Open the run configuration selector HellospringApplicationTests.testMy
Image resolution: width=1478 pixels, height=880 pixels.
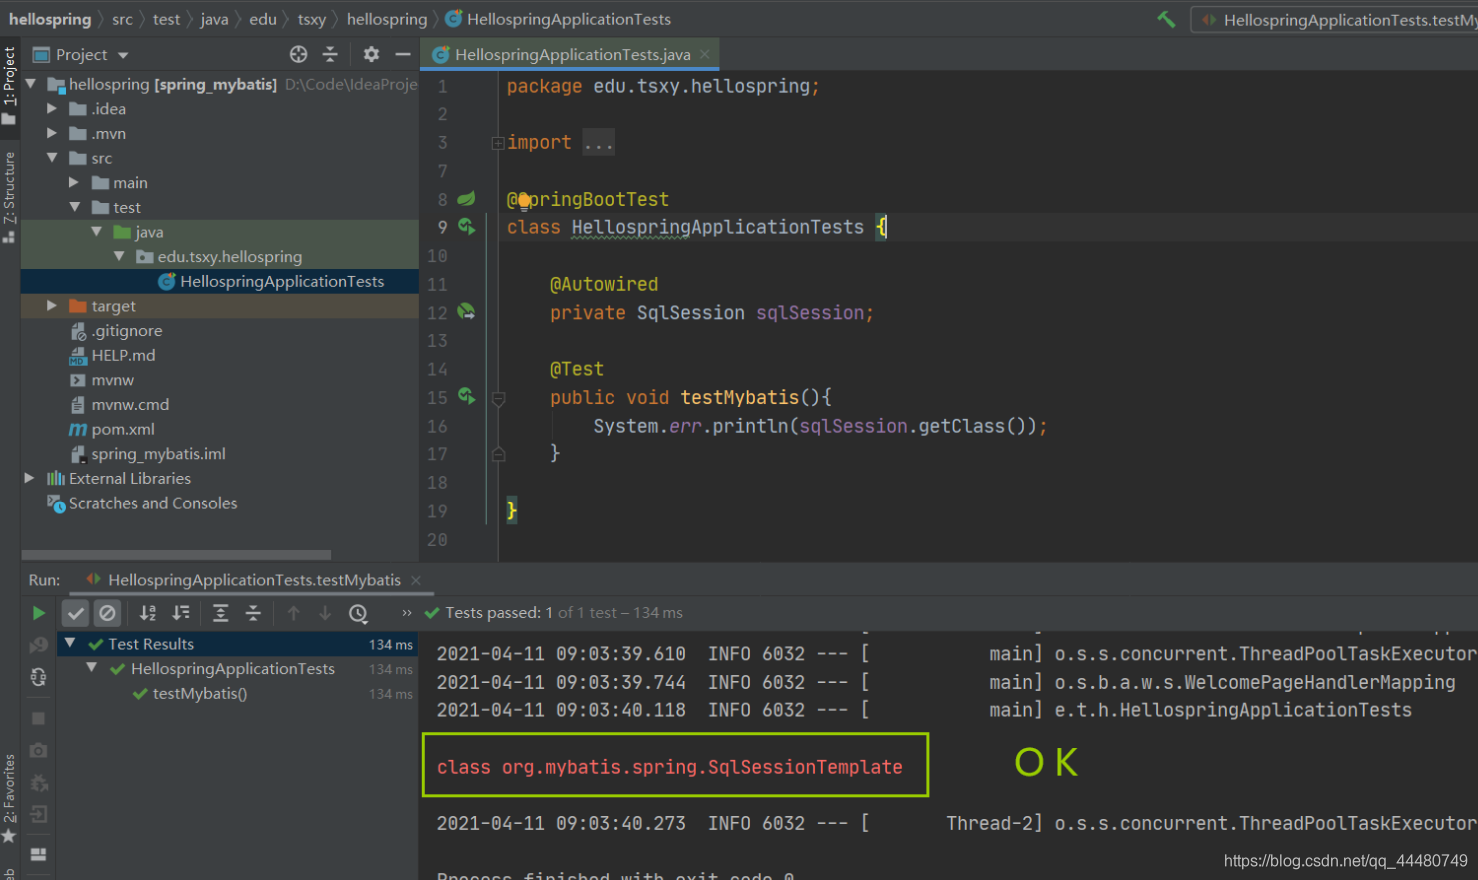coord(1335,20)
